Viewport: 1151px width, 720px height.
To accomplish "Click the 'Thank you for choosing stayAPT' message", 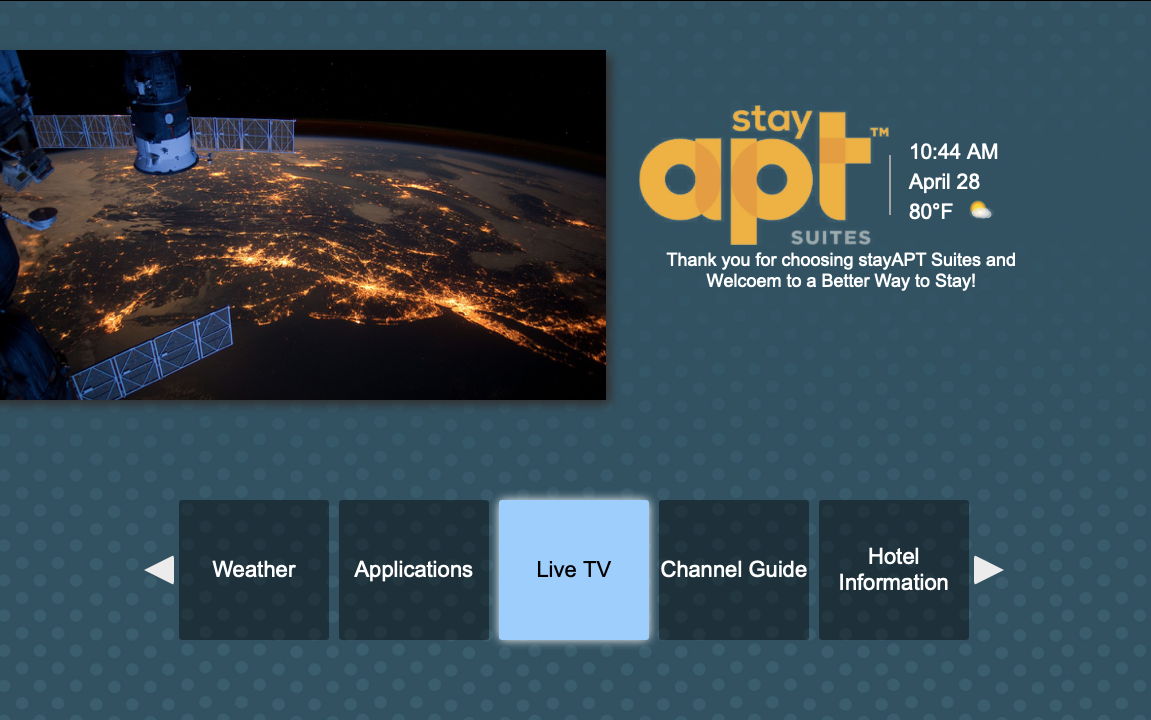I will (x=841, y=270).
